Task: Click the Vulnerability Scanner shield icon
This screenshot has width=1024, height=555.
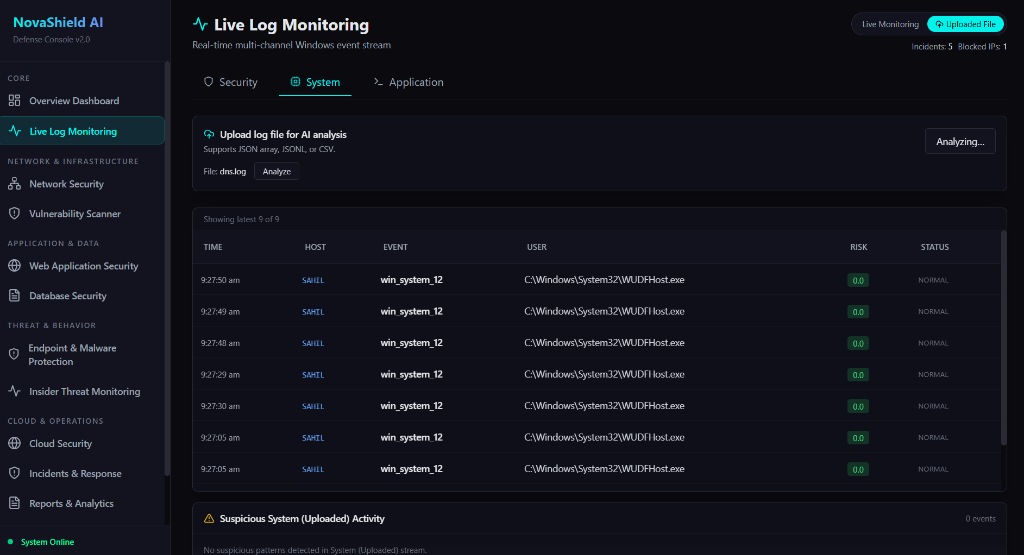Action: [14, 214]
